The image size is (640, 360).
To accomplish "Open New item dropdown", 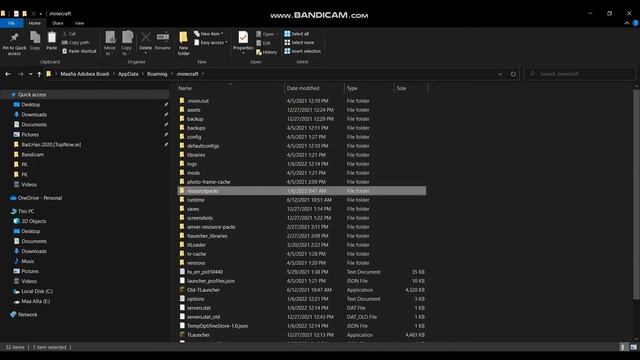I will (x=209, y=34).
